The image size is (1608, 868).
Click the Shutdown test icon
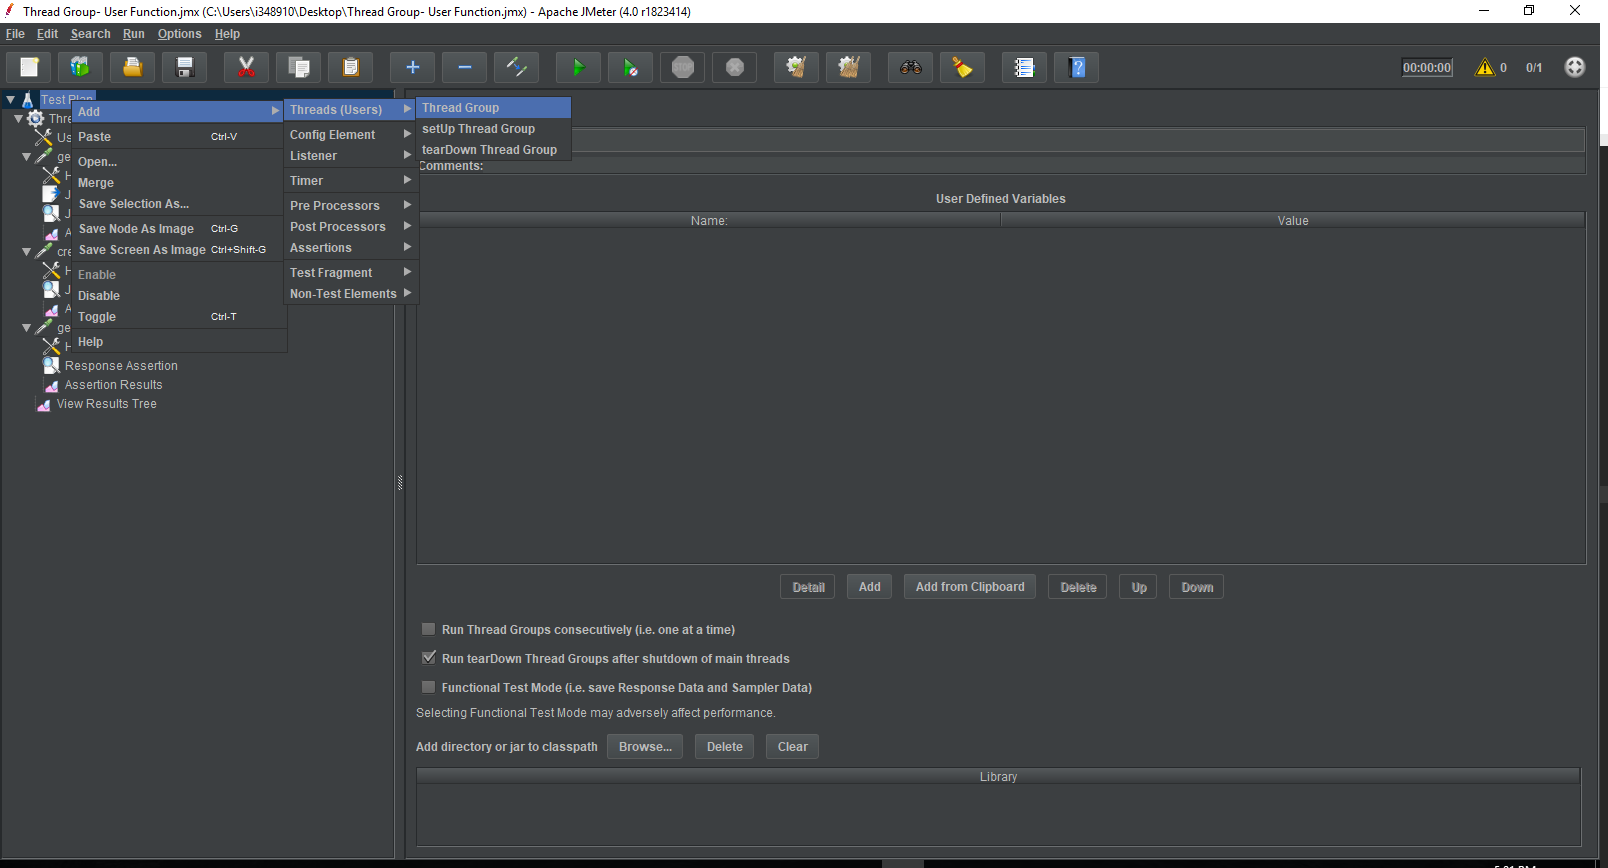pos(734,67)
